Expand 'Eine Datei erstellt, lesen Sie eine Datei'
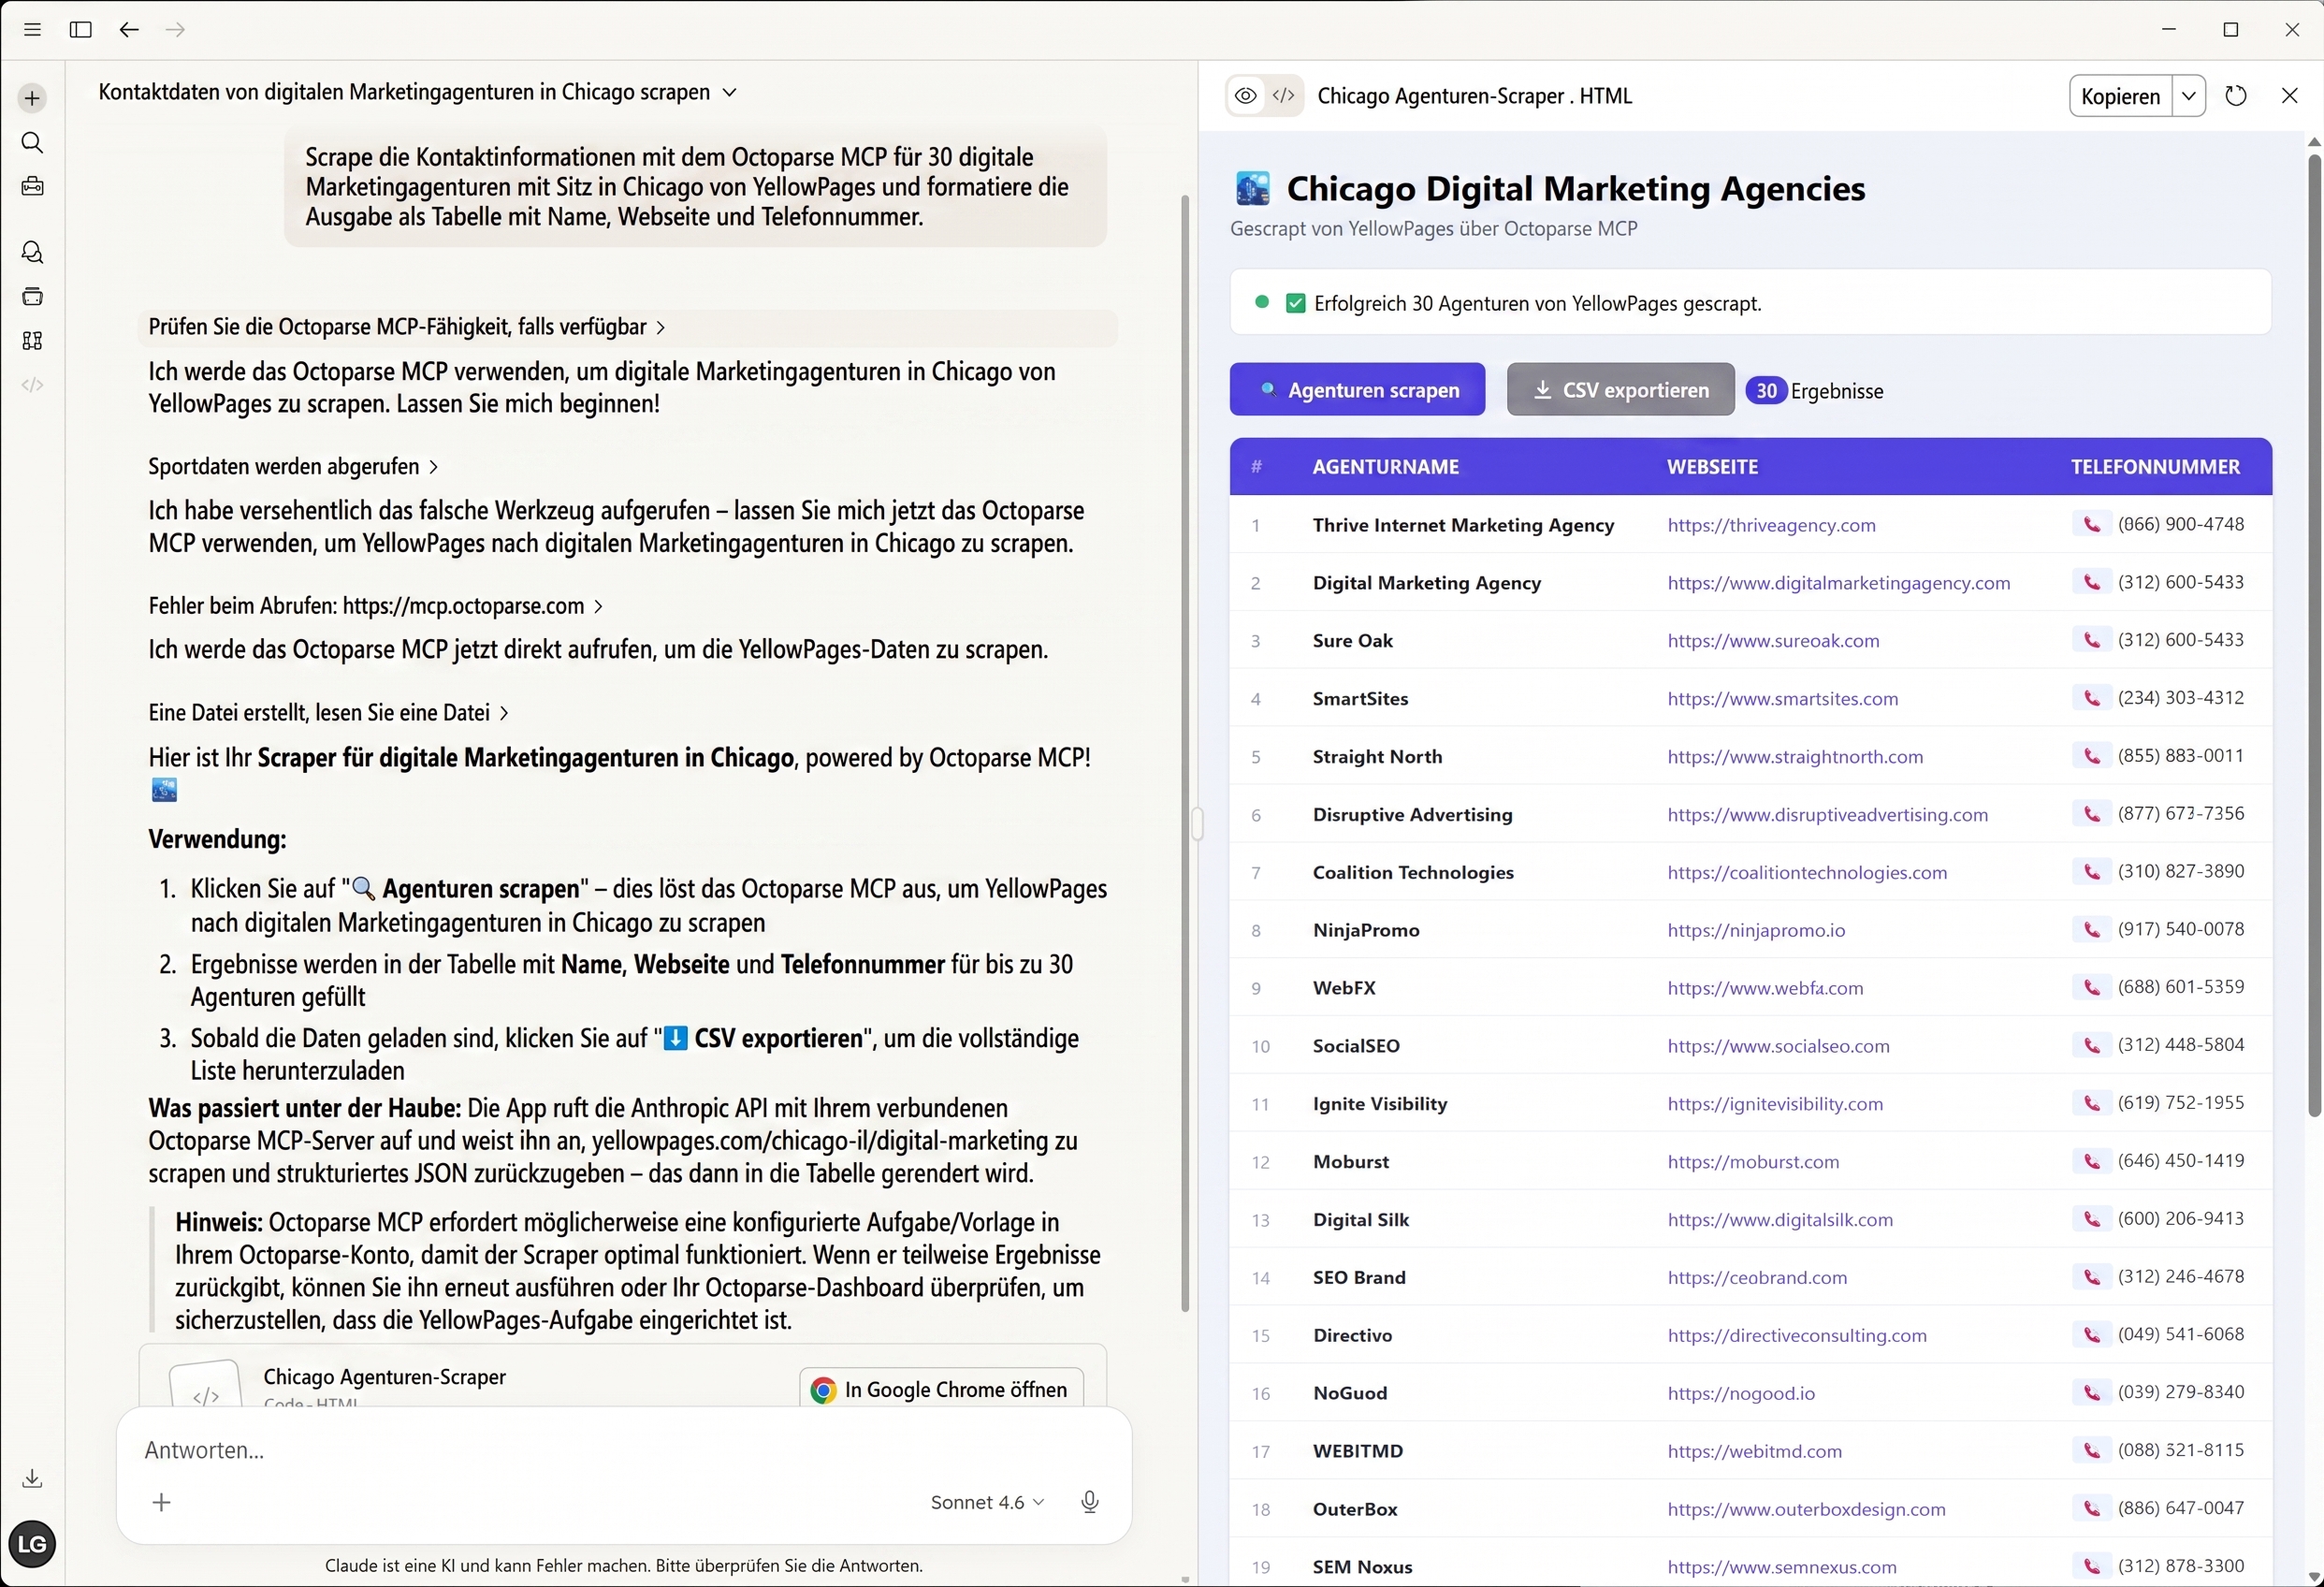The height and width of the screenshot is (1587, 2324). click(329, 713)
